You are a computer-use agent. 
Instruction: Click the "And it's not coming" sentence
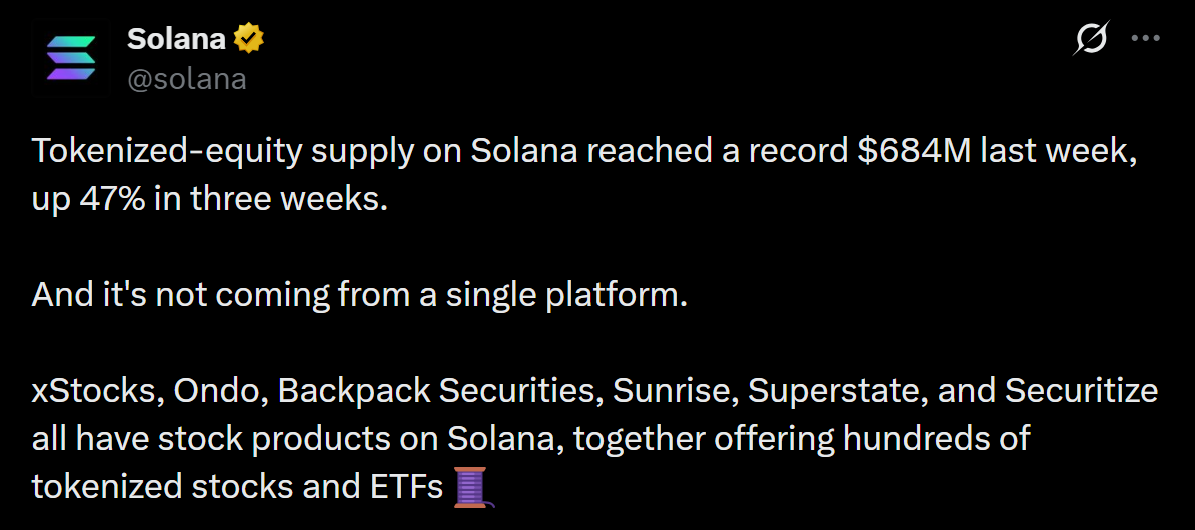pyautogui.click(x=359, y=296)
